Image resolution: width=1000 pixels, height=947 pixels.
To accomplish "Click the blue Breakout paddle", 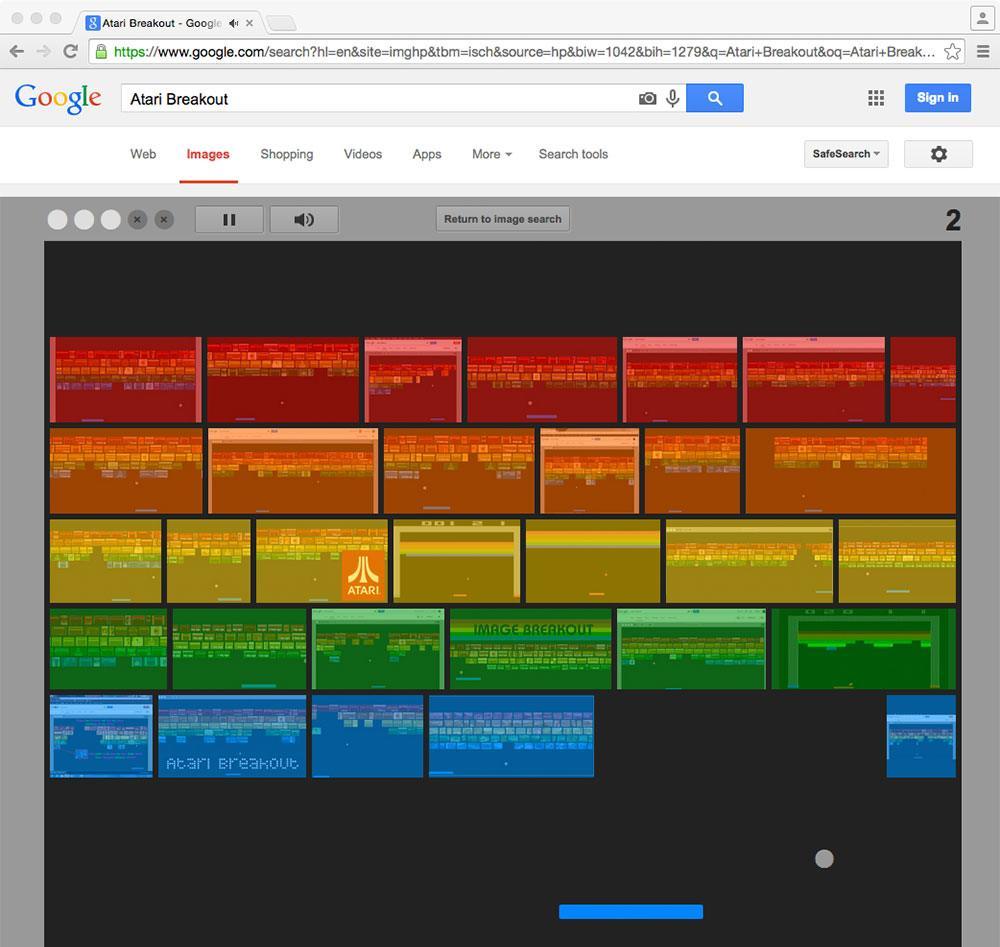I will [x=631, y=911].
